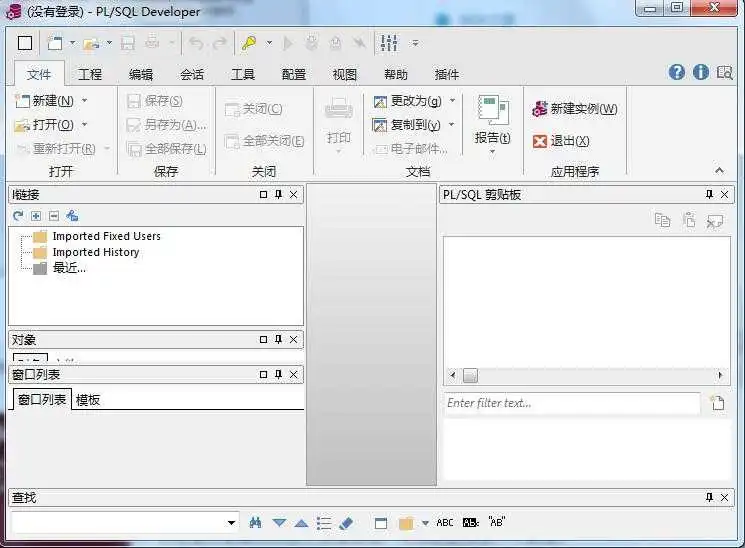Click binoculars find icon in 查找 bar

255,523
